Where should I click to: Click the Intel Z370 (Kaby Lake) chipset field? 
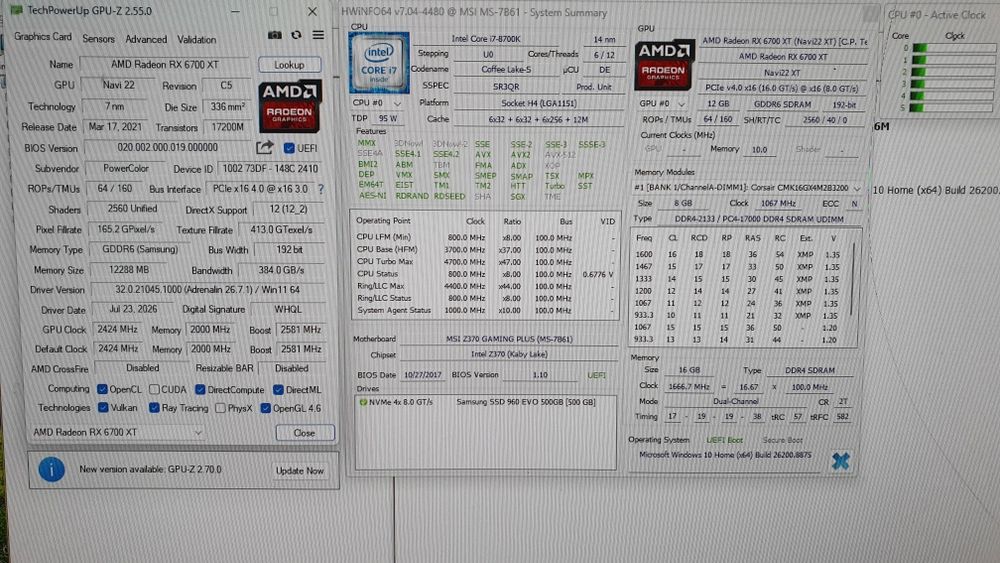point(509,355)
